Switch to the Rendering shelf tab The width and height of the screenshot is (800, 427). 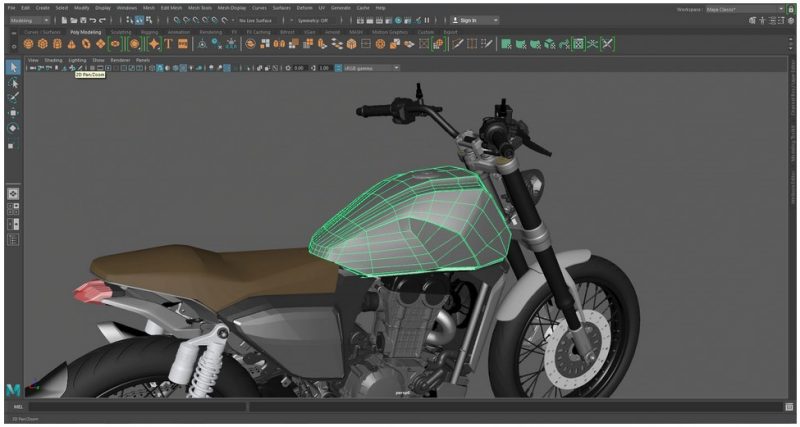pyautogui.click(x=211, y=32)
